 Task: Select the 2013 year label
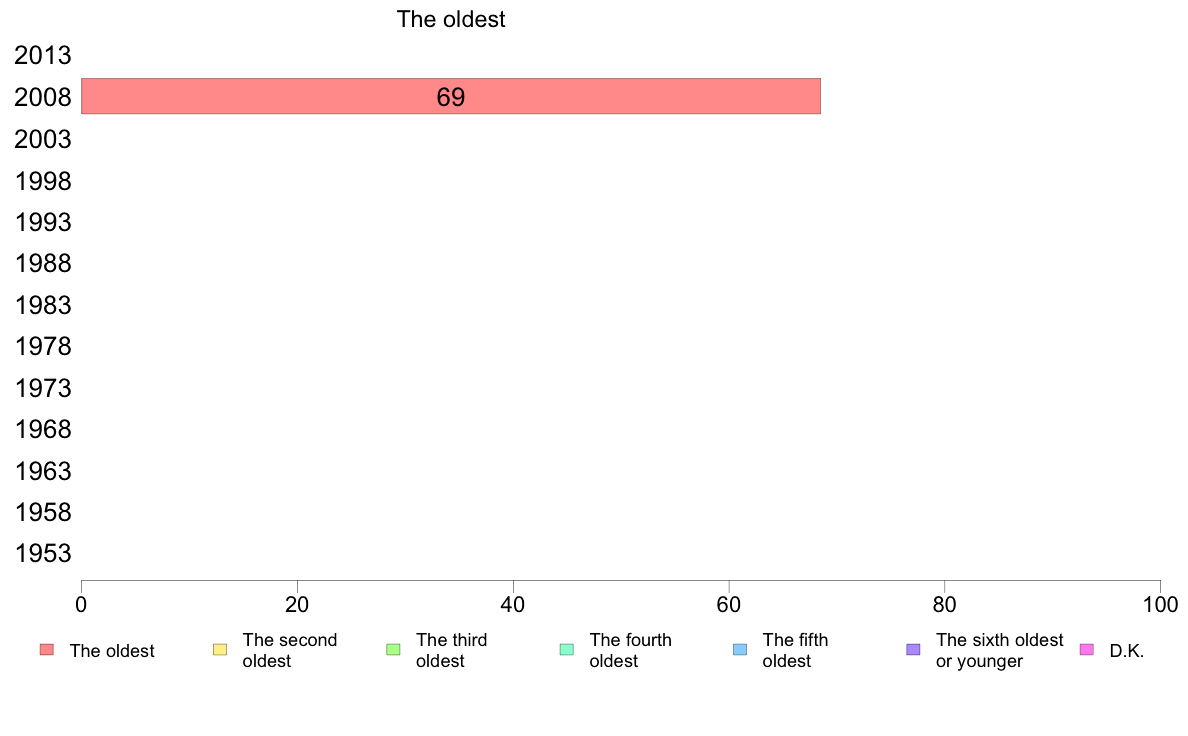(42, 55)
